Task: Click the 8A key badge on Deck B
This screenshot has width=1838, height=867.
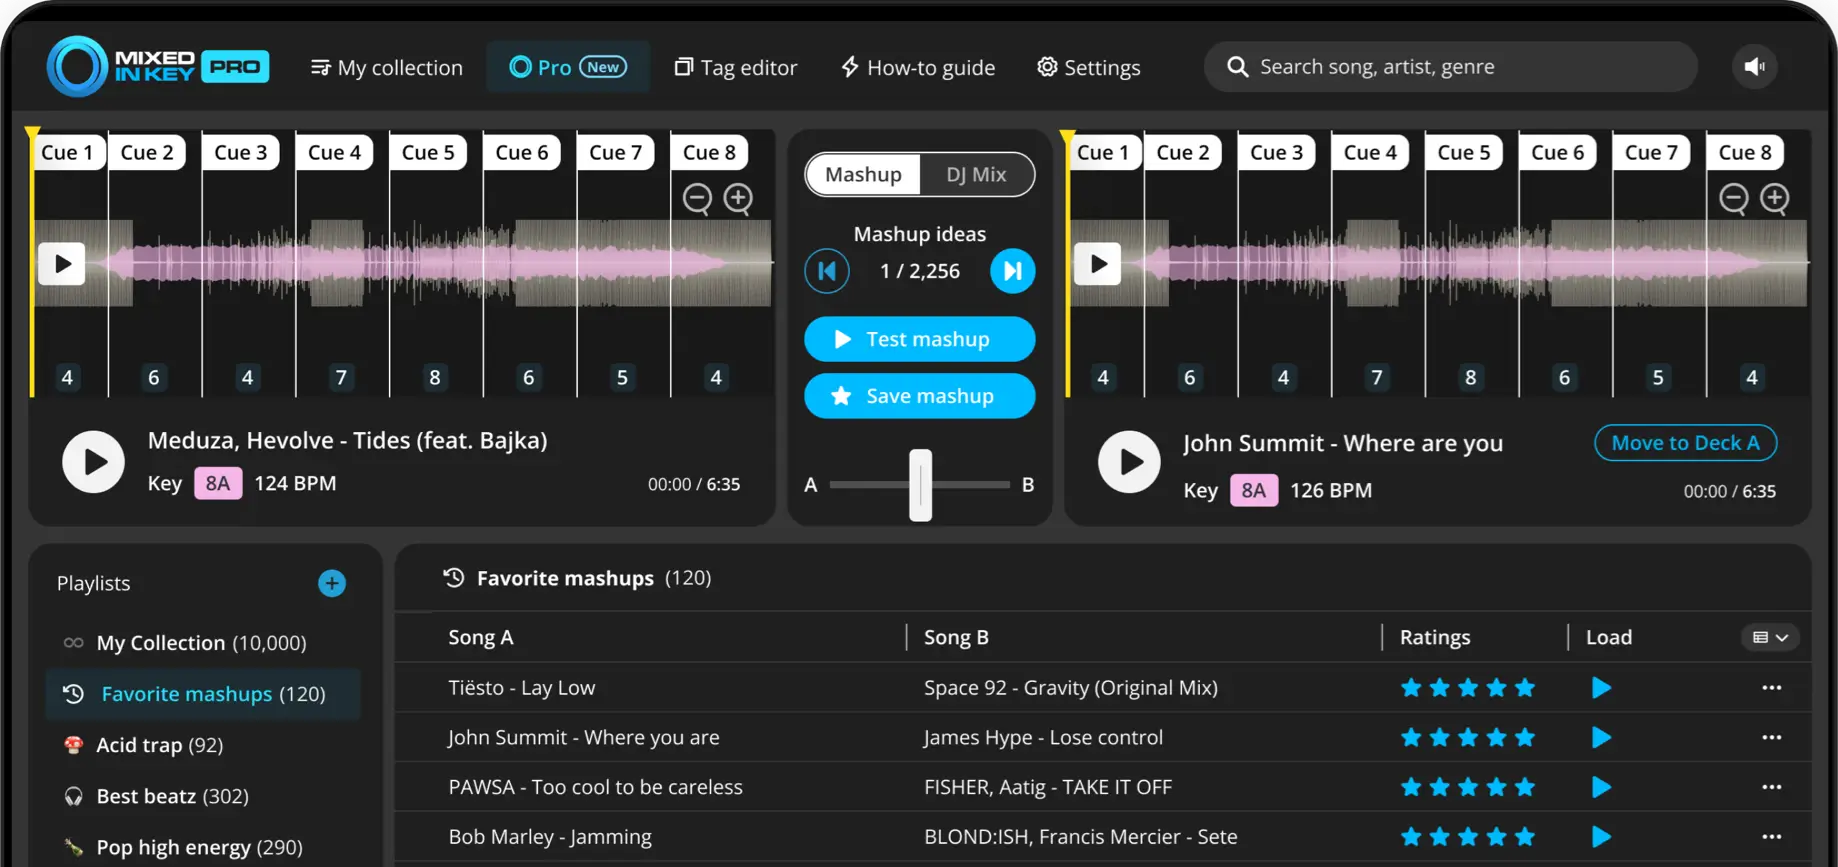Action: tap(1254, 490)
